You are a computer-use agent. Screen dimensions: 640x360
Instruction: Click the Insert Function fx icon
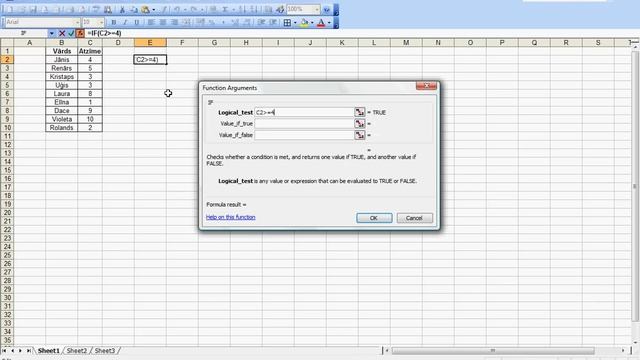[x=80, y=33]
